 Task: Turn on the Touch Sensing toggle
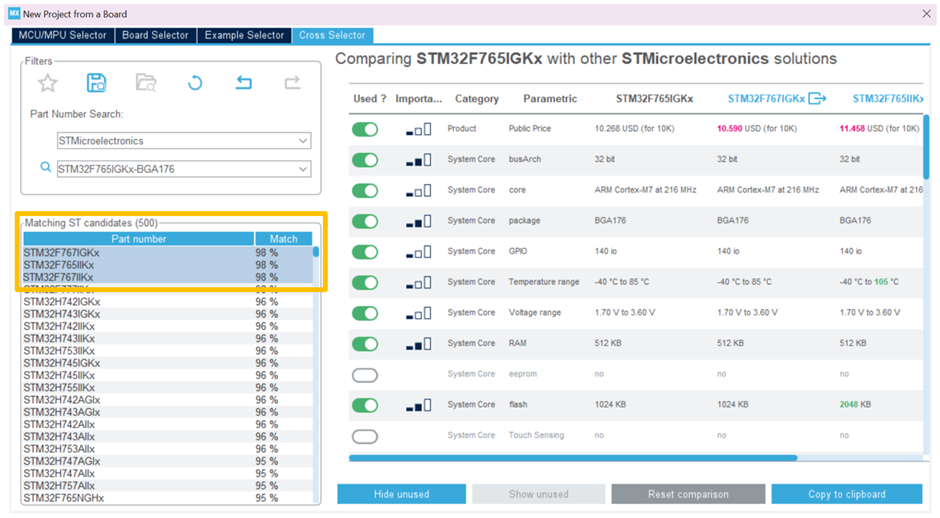[x=365, y=436]
